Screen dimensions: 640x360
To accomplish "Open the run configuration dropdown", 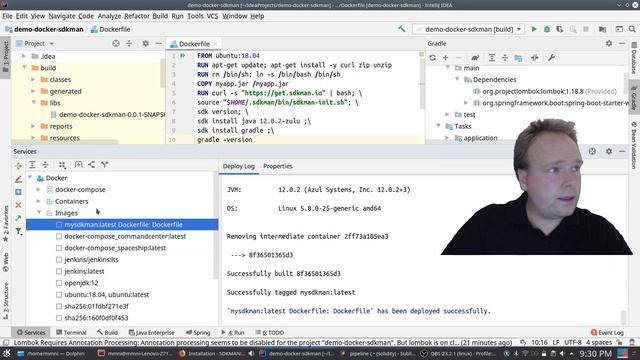I will [x=469, y=29].
